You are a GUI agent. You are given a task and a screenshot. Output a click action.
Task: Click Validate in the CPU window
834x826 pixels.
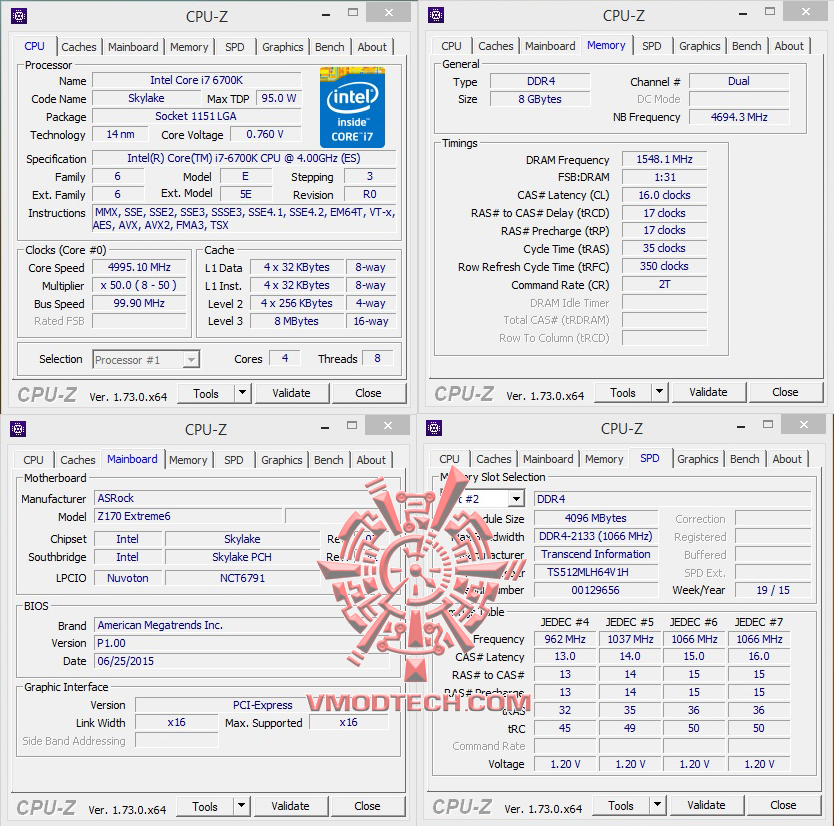tap(291, 393)
